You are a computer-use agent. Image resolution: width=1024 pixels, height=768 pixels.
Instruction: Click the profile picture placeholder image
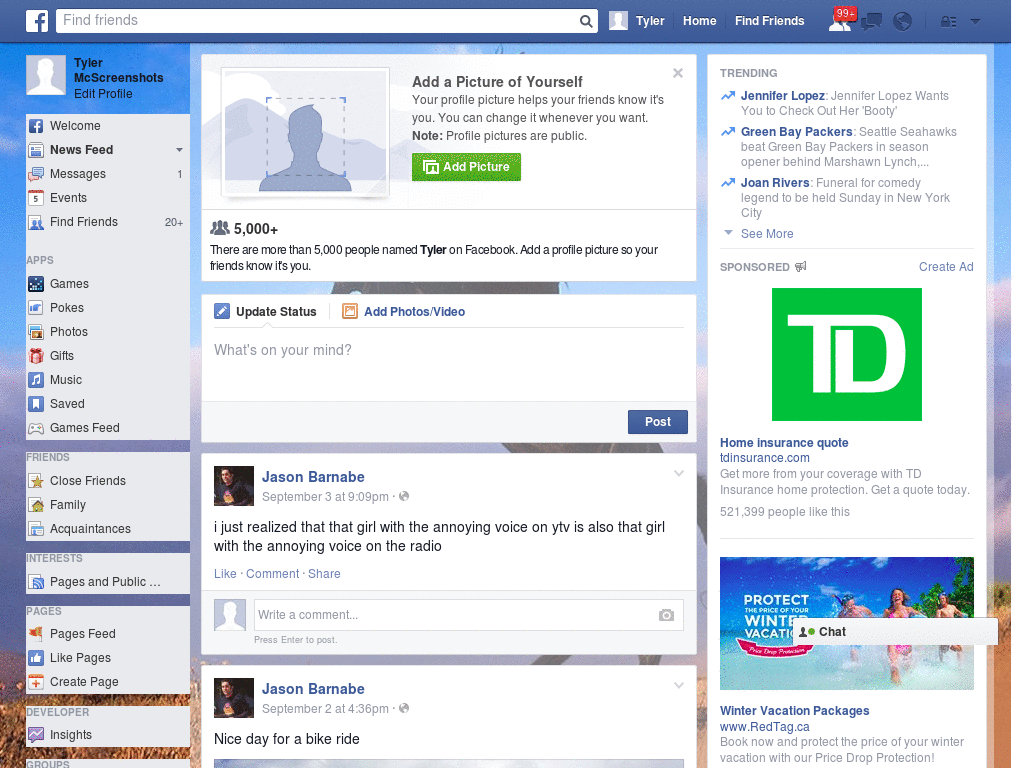306,132
